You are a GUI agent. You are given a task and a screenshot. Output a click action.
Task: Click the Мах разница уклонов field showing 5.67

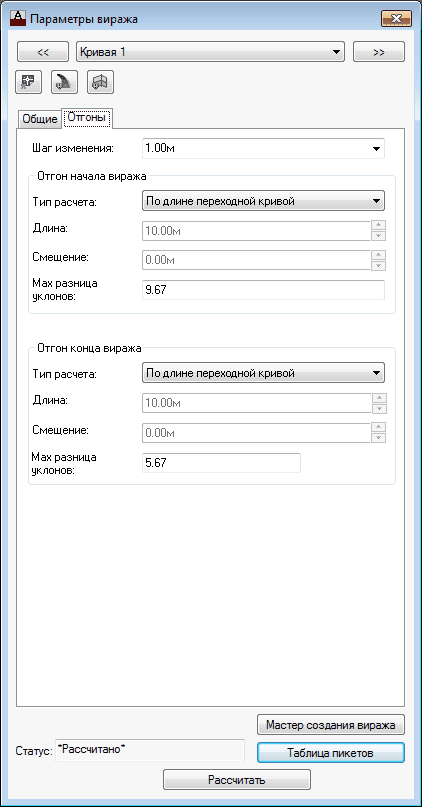point(221,463)
